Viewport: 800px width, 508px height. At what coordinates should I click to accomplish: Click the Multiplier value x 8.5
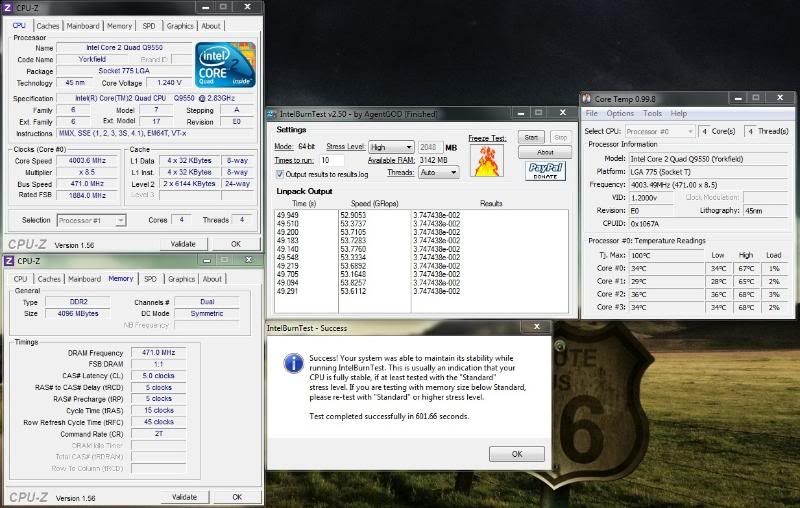tap(88, 172)
